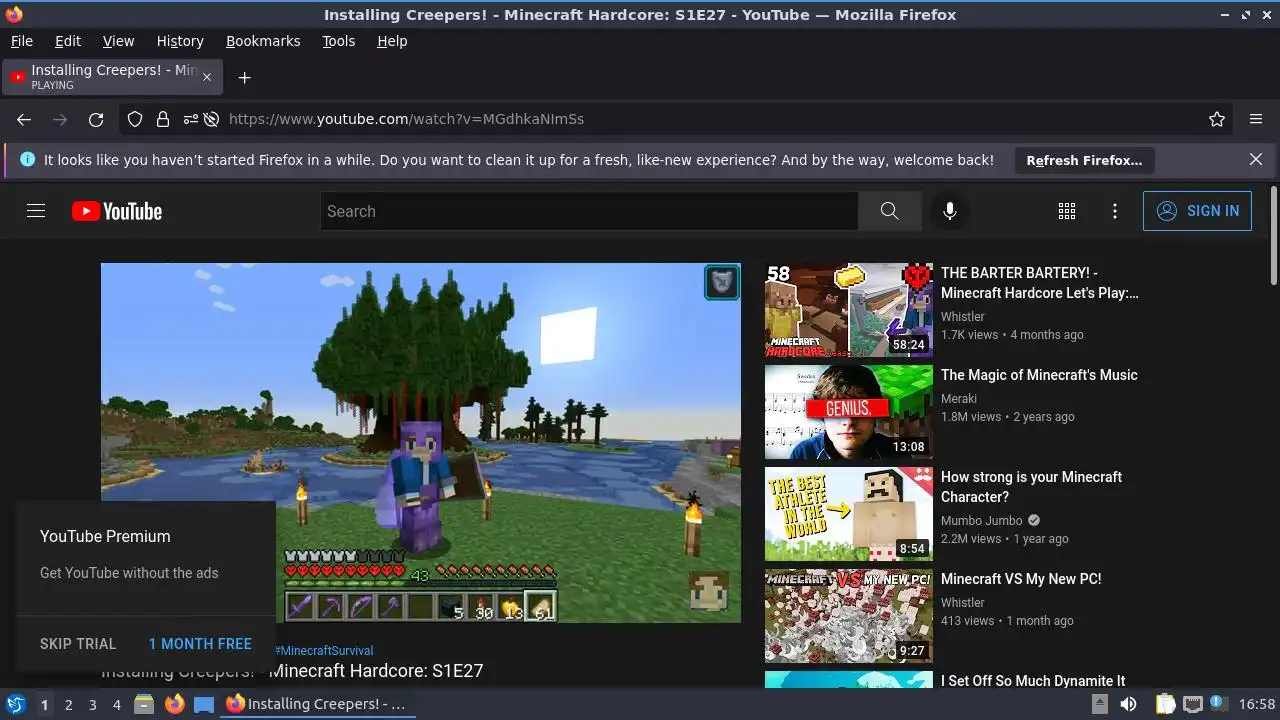Viewport: 1280px width, 720px height.
Task: Open YouTube settings three-dot menu
Action: [1115, 211]
